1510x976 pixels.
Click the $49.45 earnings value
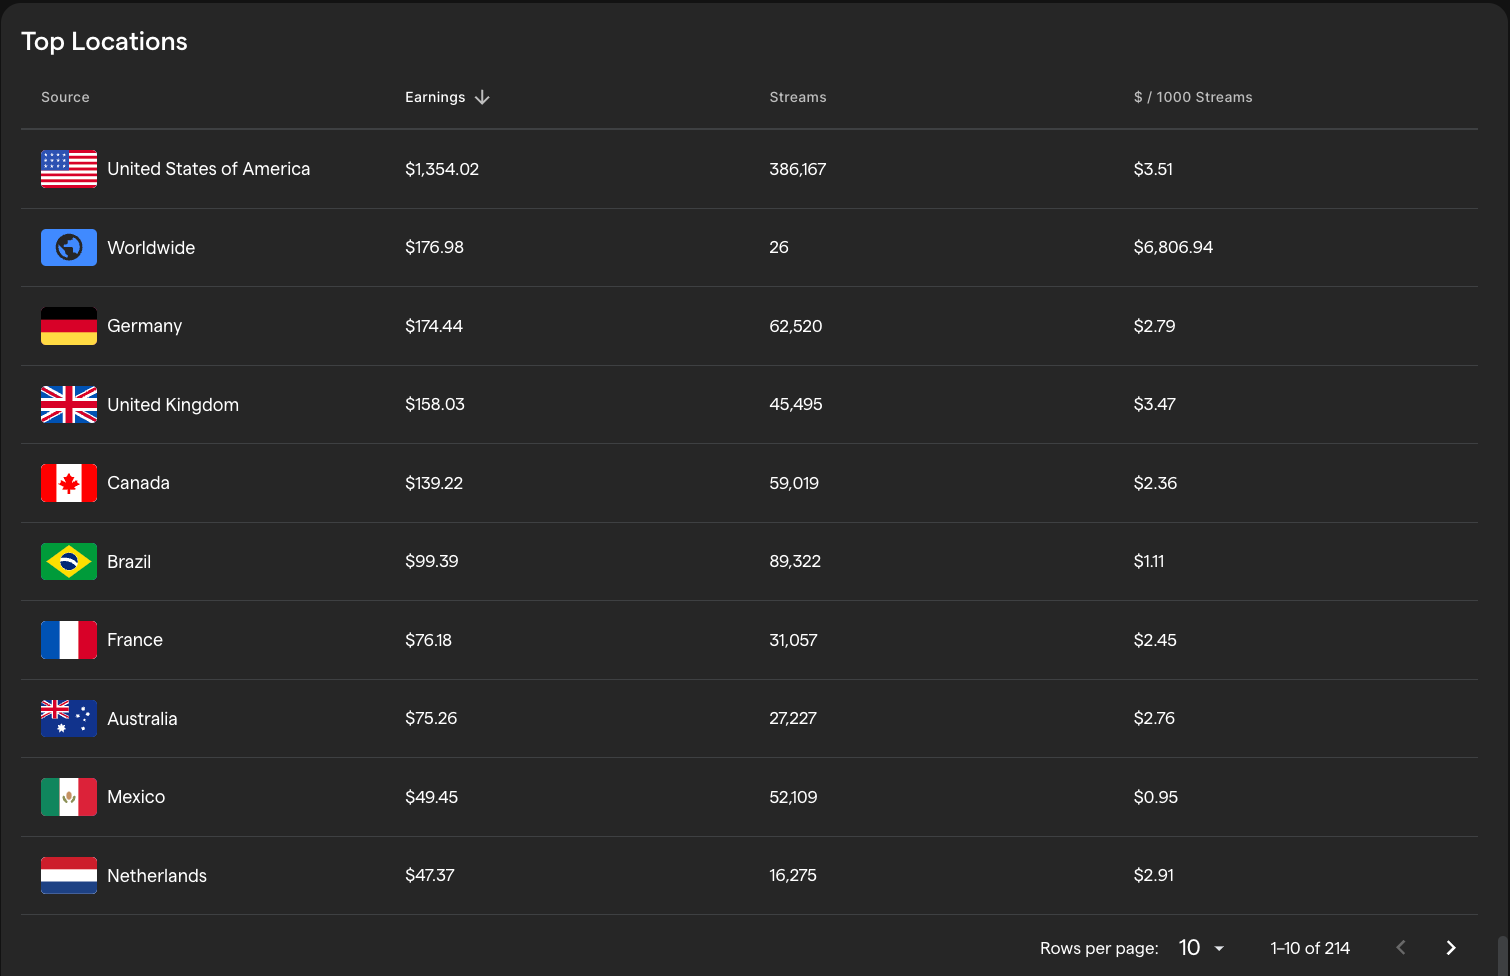(x=431, y=797)
